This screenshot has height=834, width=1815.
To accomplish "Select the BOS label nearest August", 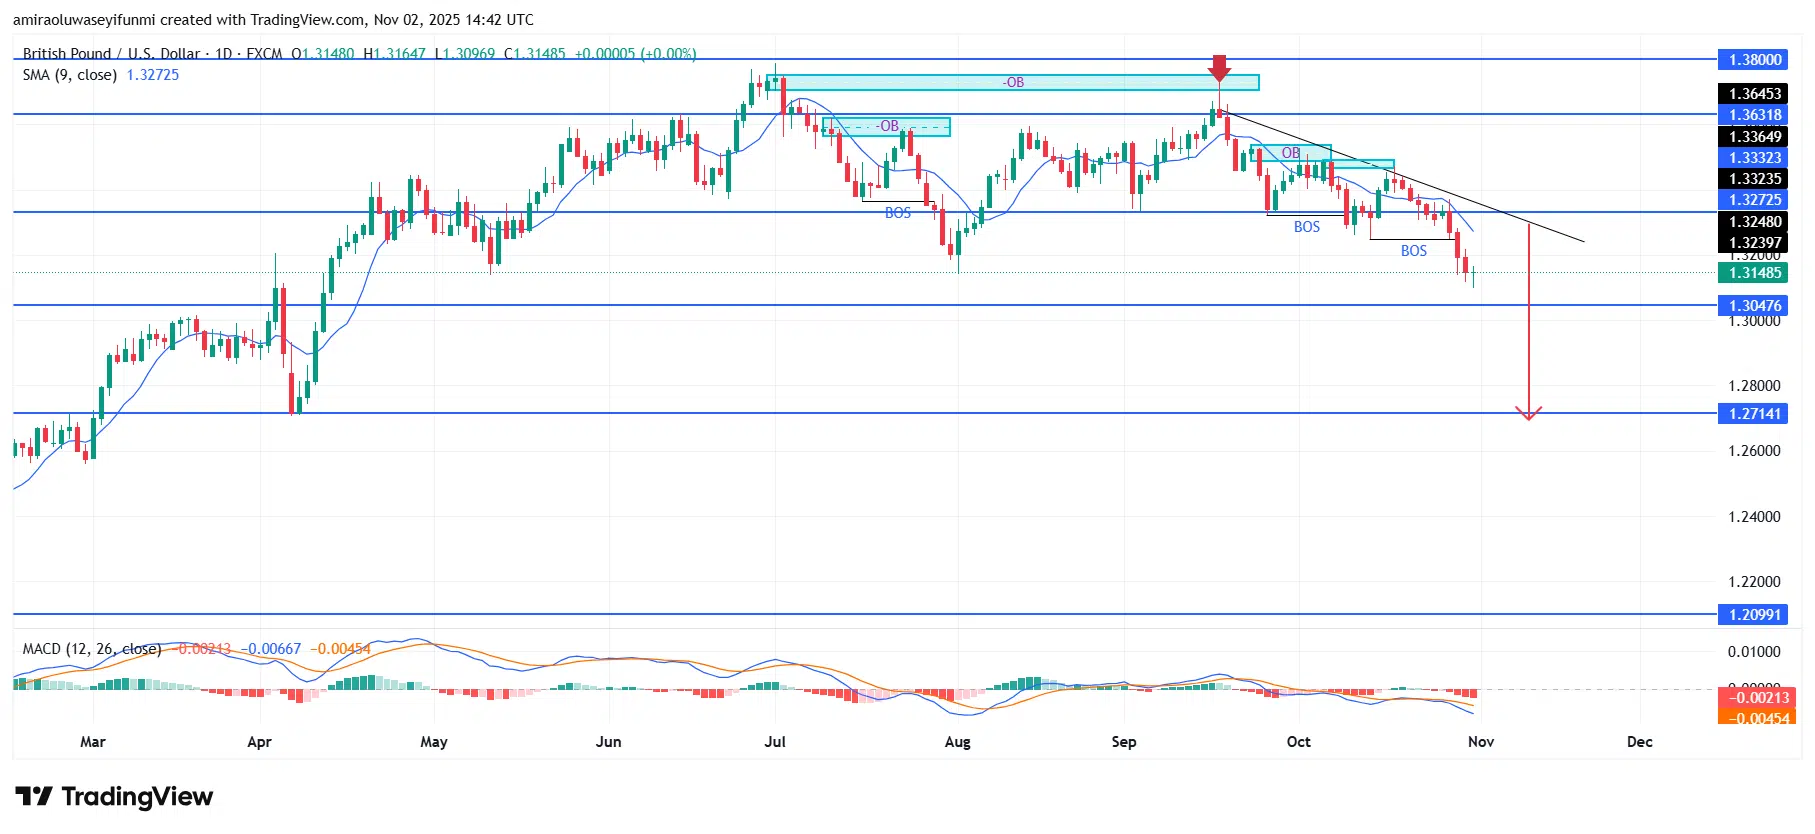I will [897, 213].
